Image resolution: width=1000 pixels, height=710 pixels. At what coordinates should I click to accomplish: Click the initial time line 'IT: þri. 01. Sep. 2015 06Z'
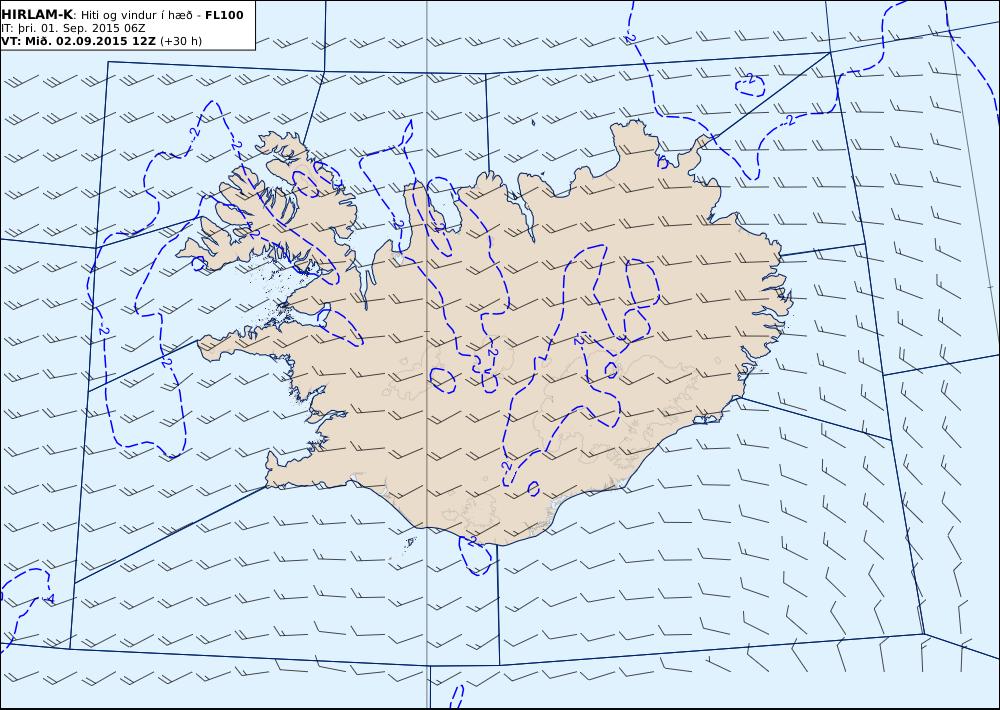[x=73, y=28]
